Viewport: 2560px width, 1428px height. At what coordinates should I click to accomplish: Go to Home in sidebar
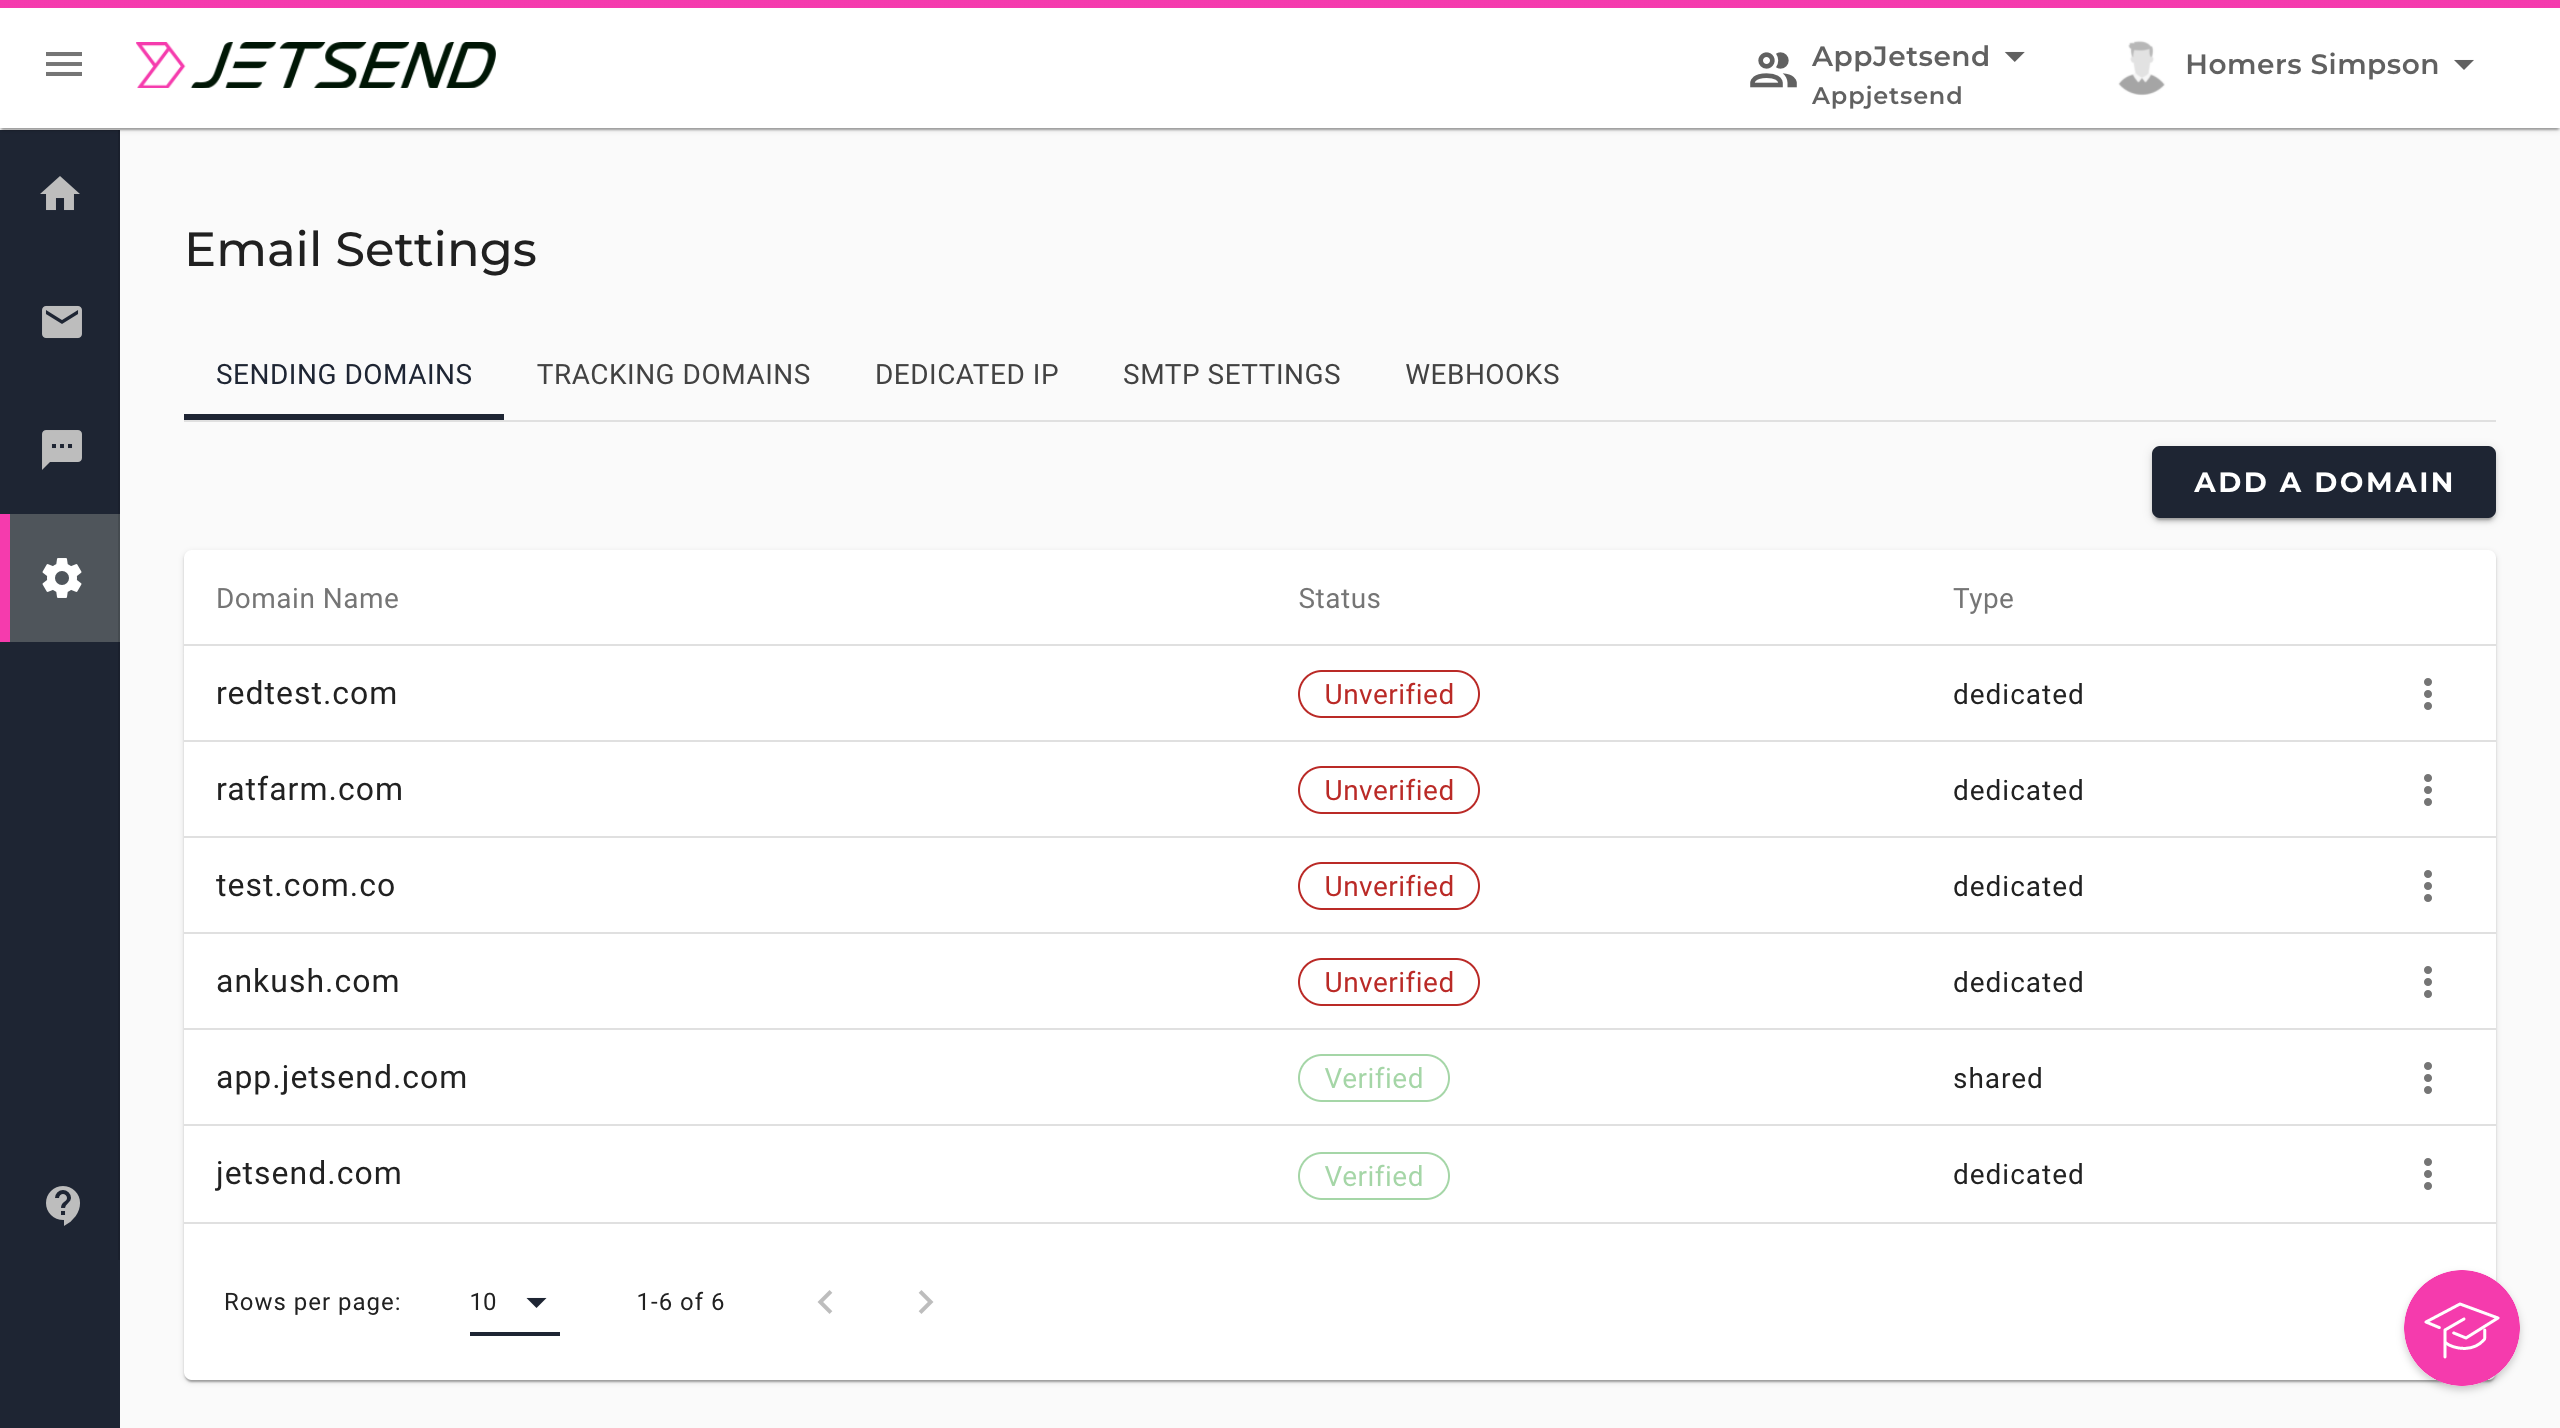(60, 194)
